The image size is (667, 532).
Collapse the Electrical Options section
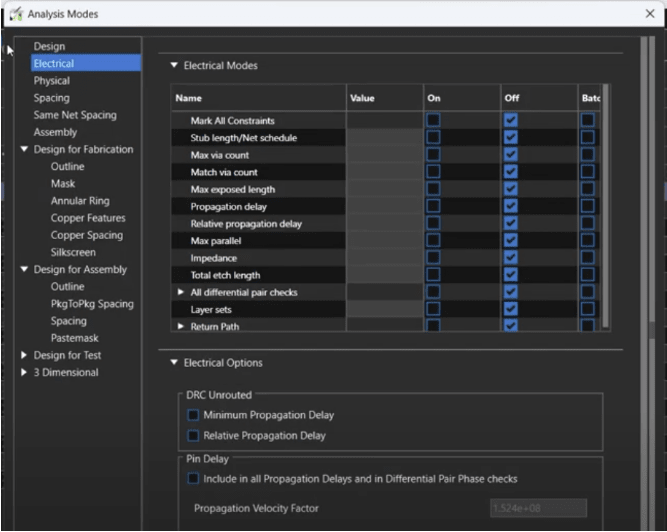click(174, 362)
